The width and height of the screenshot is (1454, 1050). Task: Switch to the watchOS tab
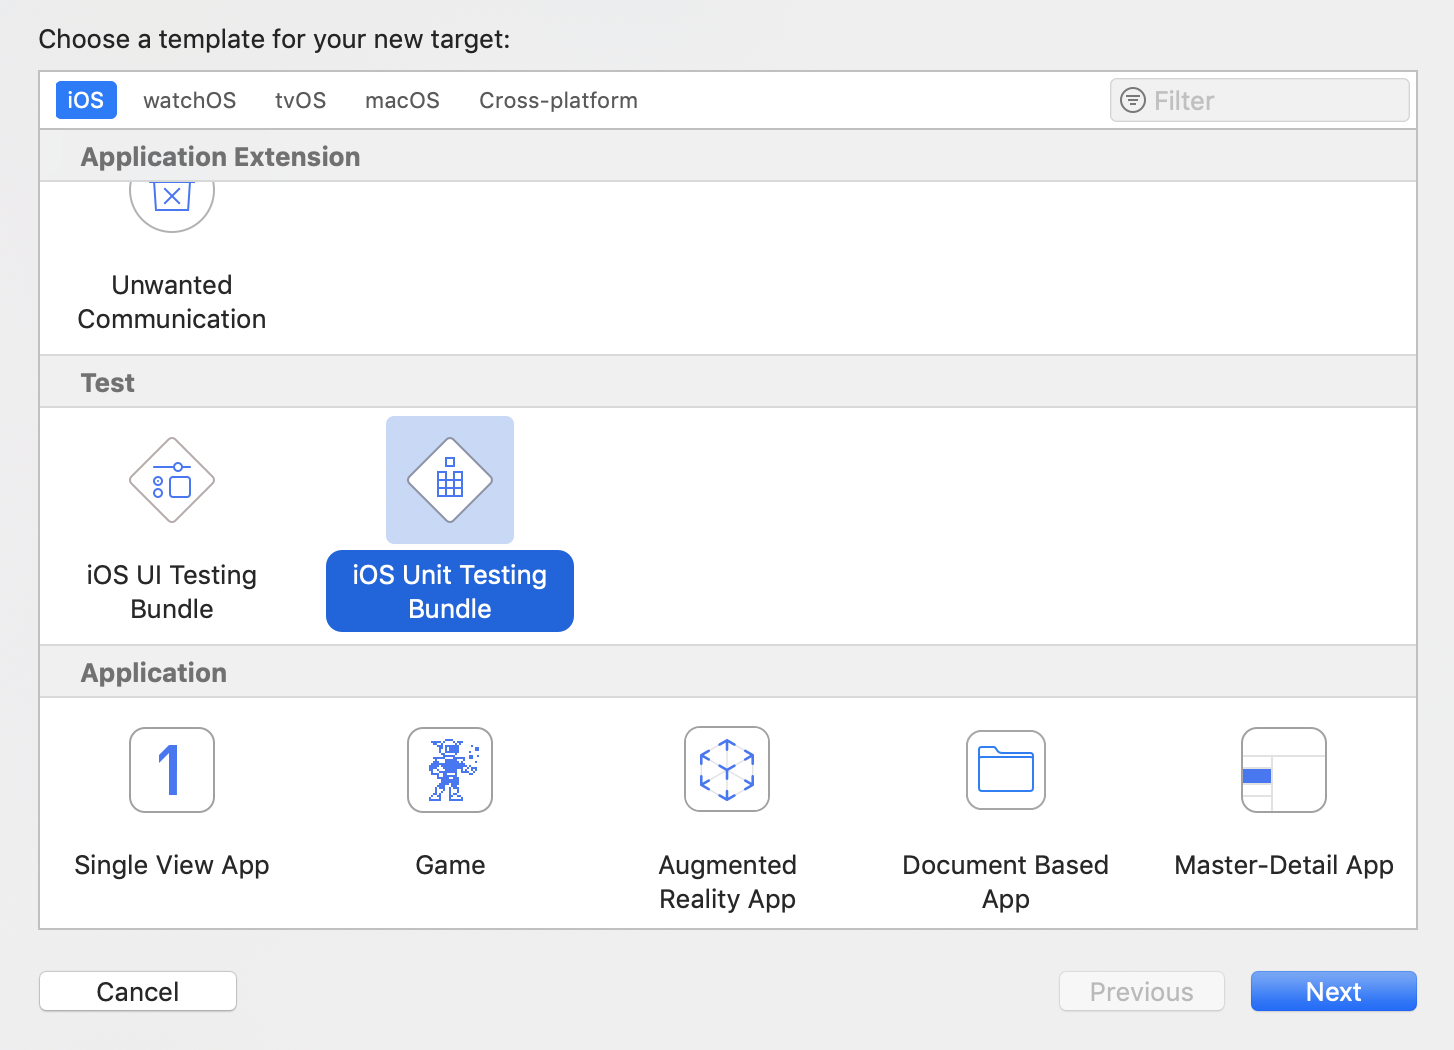190,100
